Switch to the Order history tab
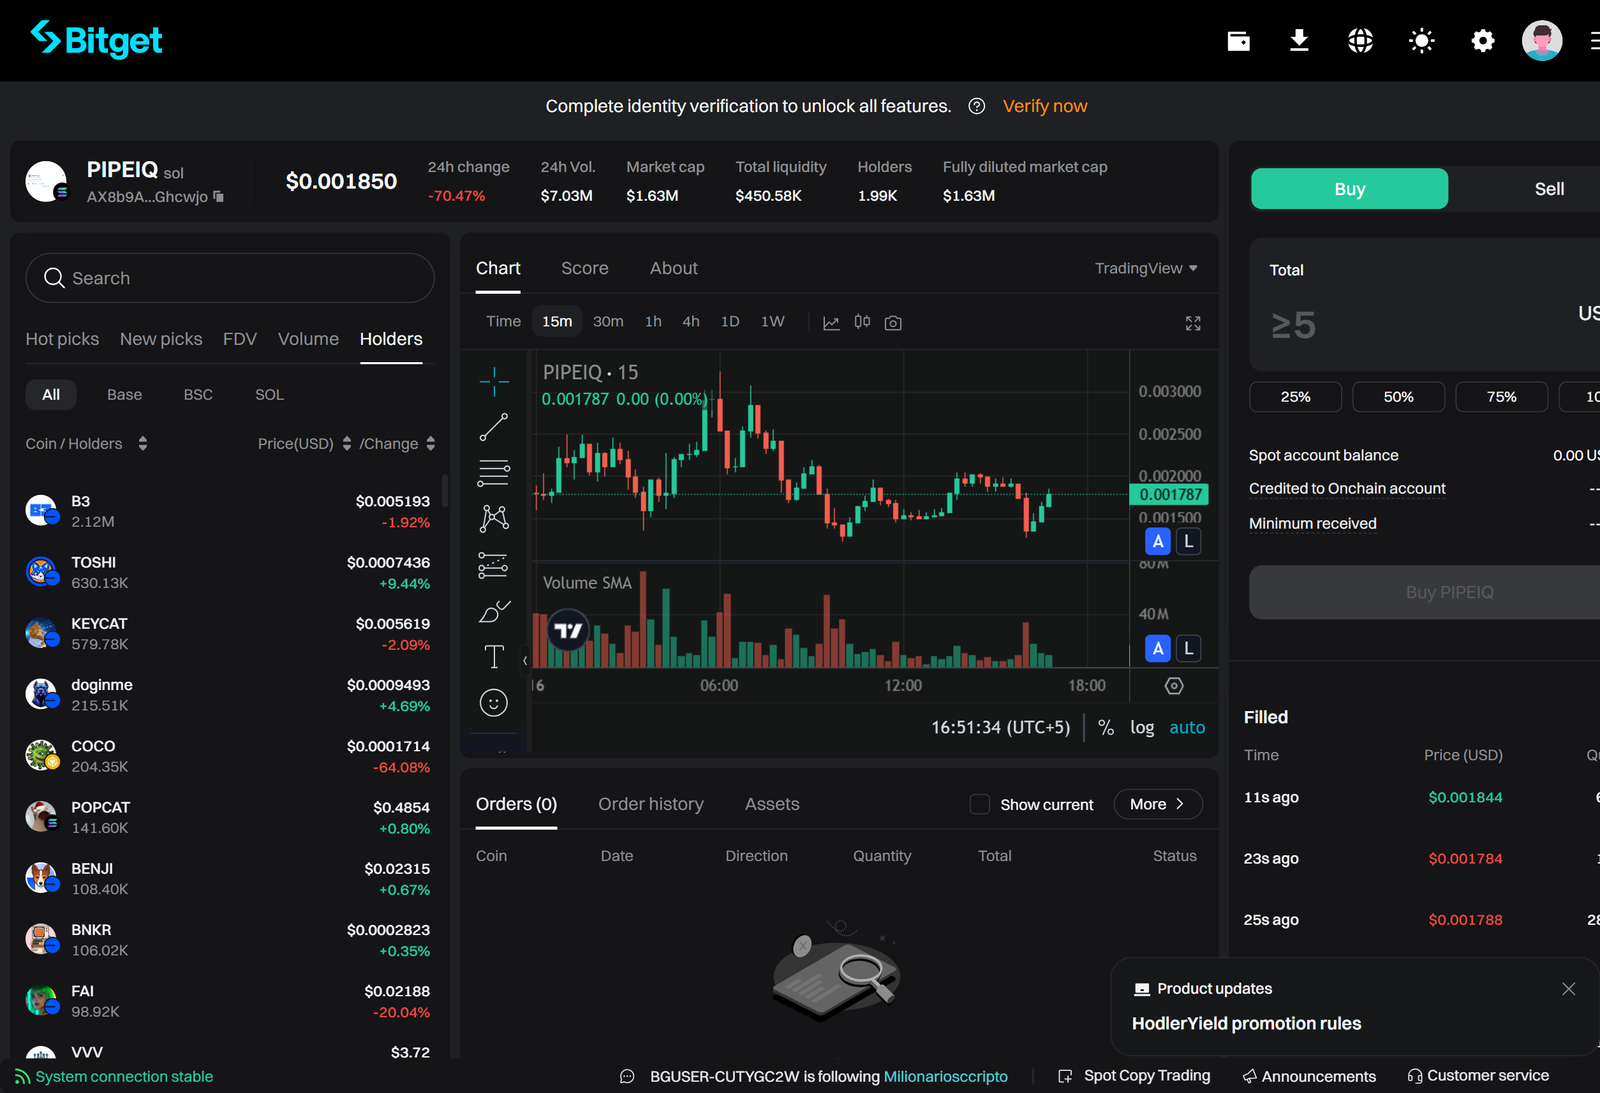1600x1093 pixels. click(650, 803)
